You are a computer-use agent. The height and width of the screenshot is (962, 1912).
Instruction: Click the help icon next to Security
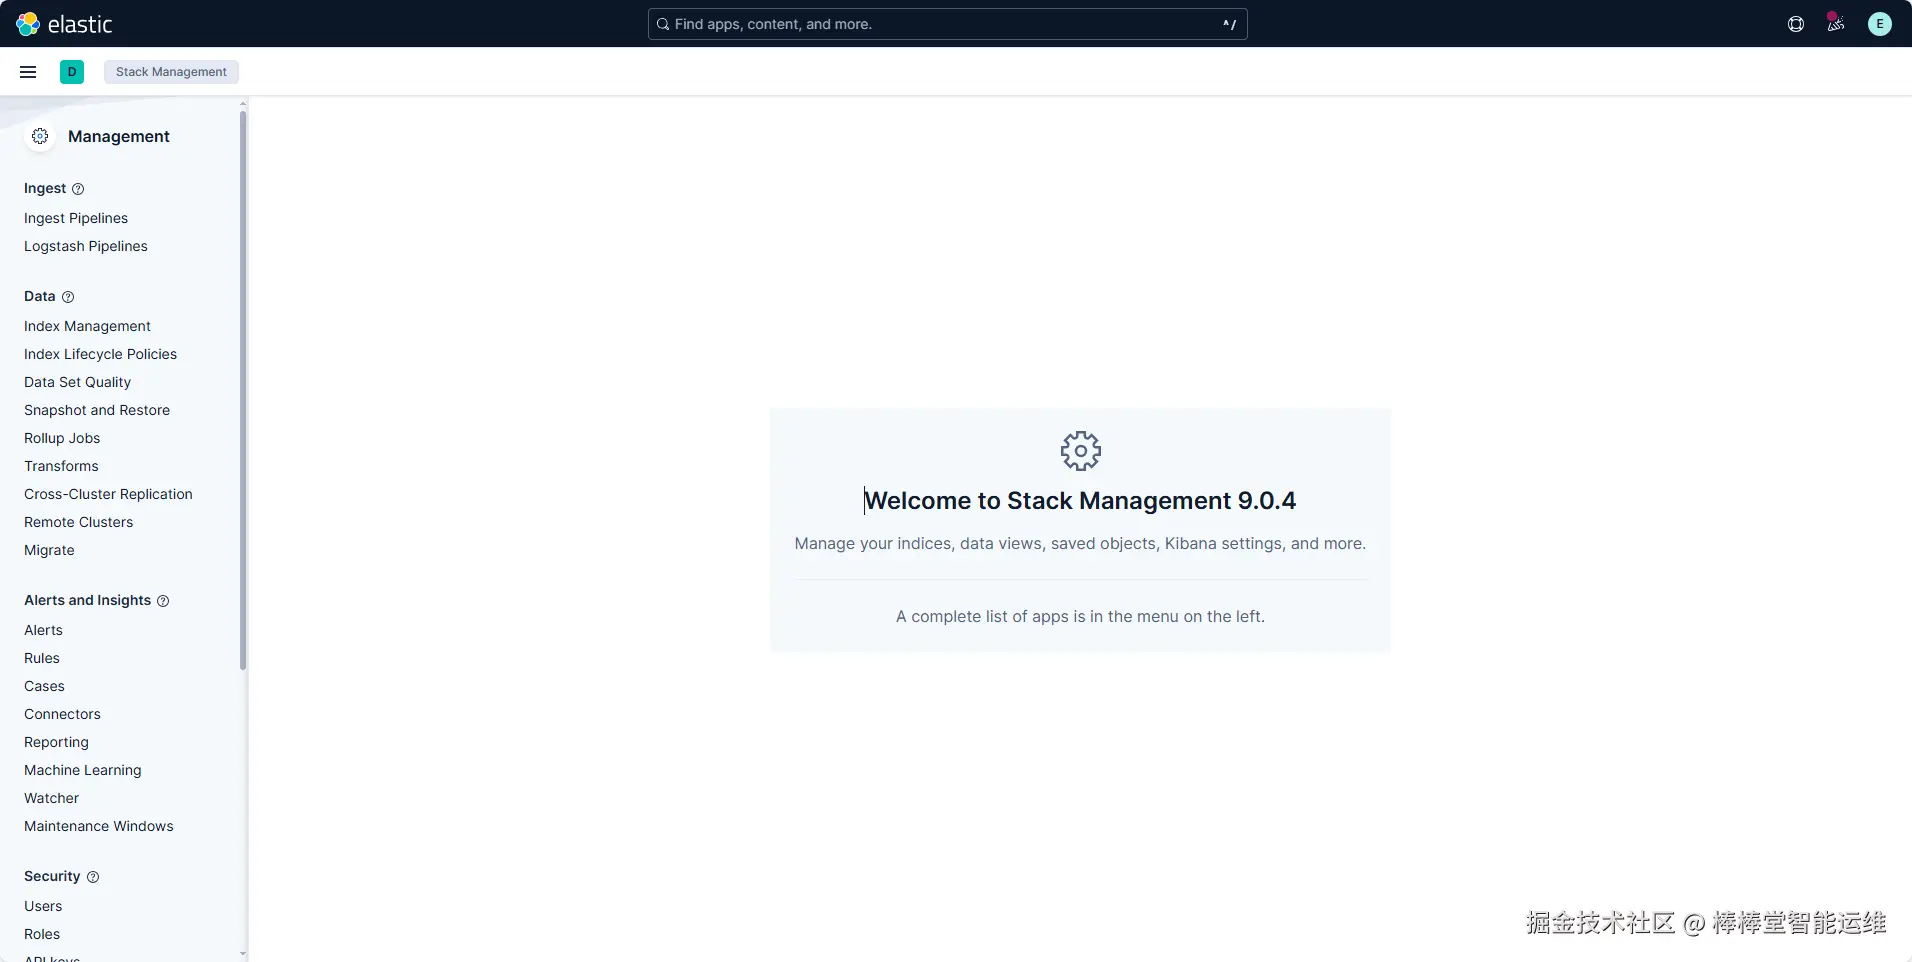pyautogui.click(x=93, y=877)
